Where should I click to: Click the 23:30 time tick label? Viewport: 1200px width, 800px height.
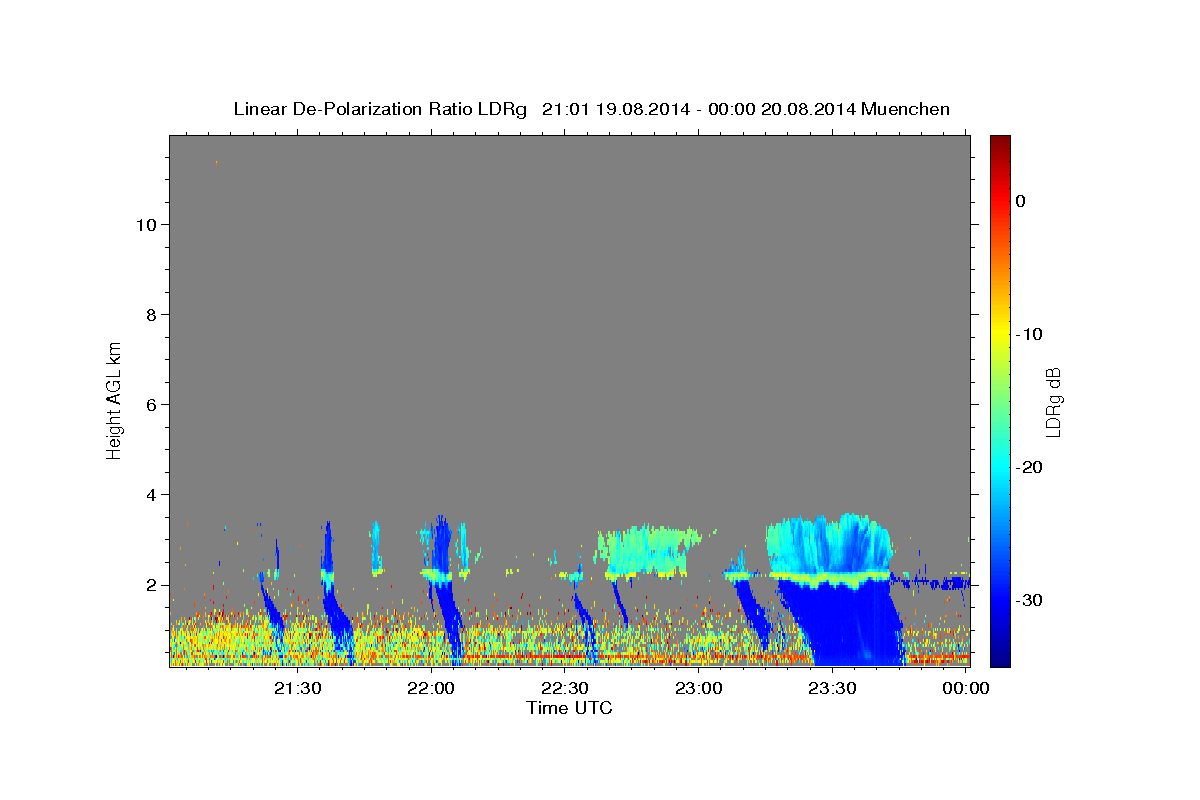(832, 688)
